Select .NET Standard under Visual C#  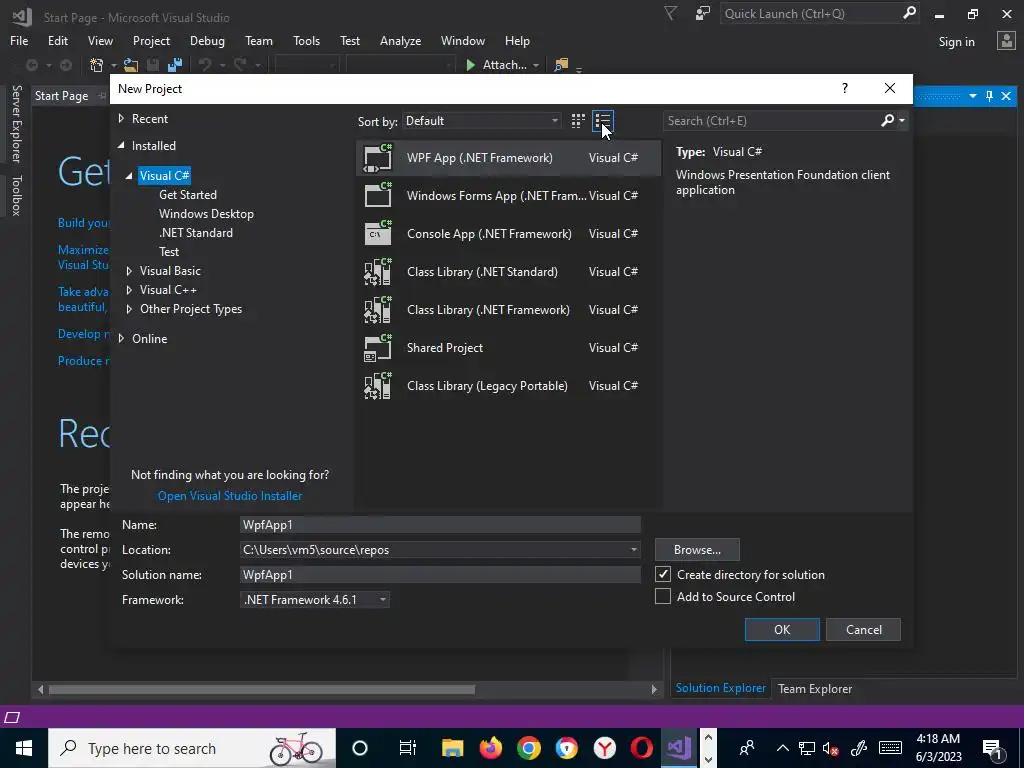click(196, 232)
